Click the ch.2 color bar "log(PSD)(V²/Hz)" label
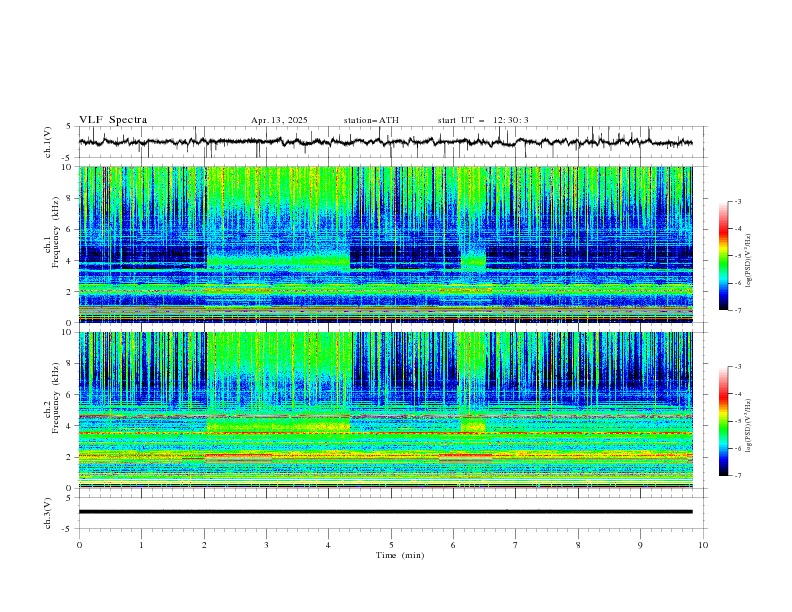The height and width of the screenshot is (612, 792). pyautogui.click(x=749, y=426)
